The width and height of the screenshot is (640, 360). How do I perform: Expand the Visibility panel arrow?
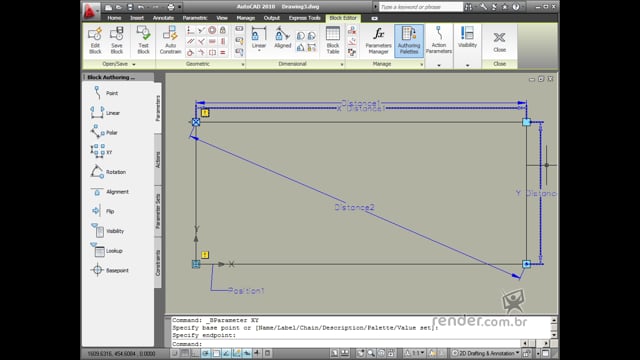tap(467, 65)
